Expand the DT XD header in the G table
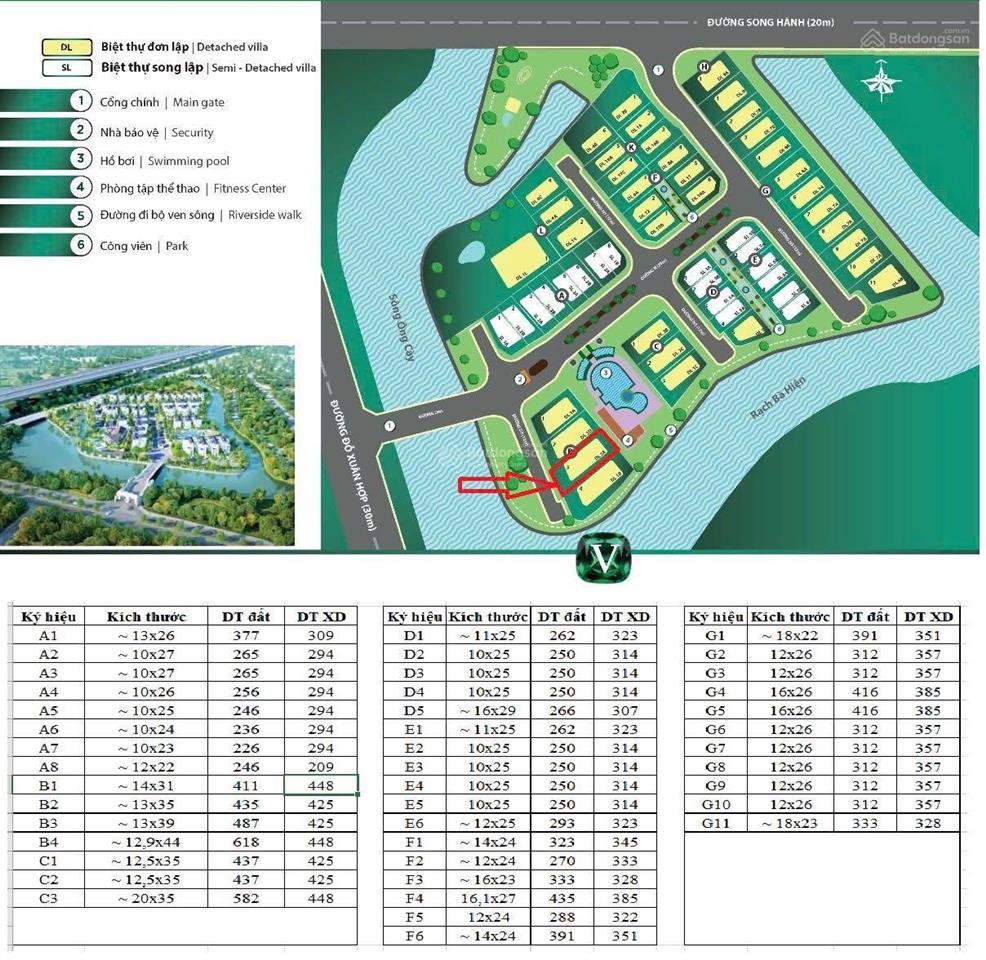This screenshot has width=986, height=960. tap(929, 617)
